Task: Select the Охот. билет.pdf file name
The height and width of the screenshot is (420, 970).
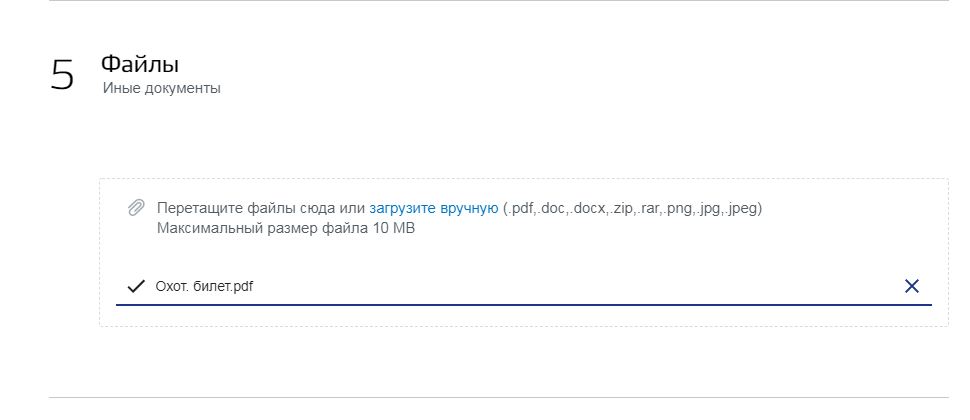Action: pyautogui.click(x=204, y=287)
